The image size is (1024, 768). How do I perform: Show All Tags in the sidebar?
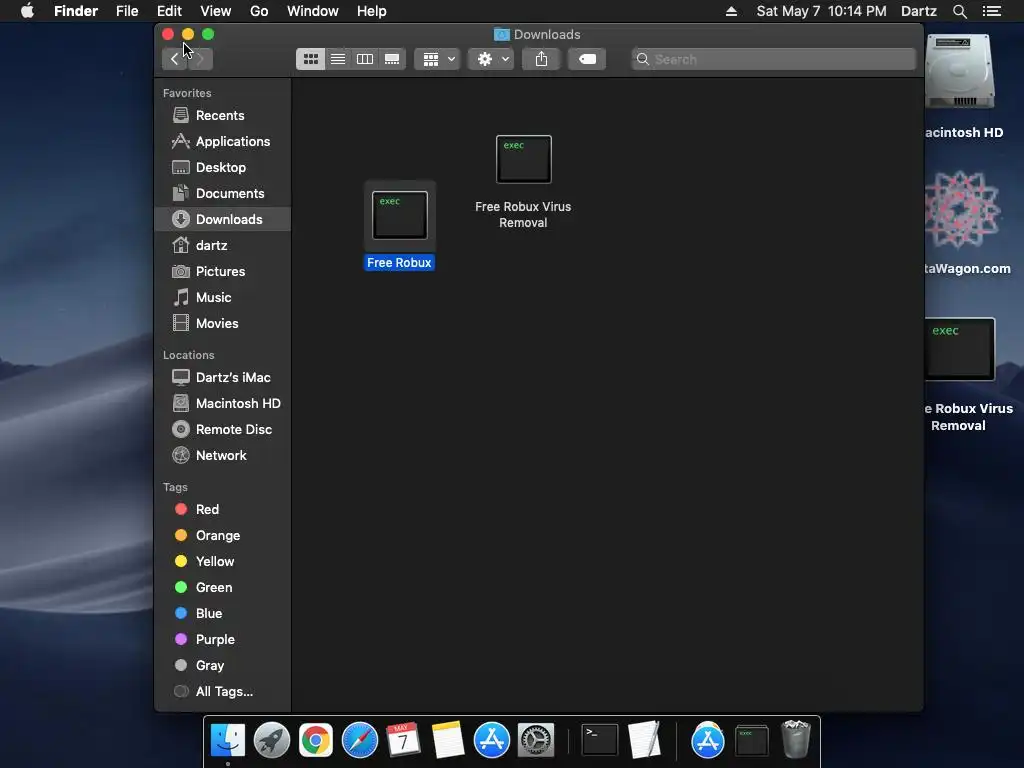tap(223, 692)
